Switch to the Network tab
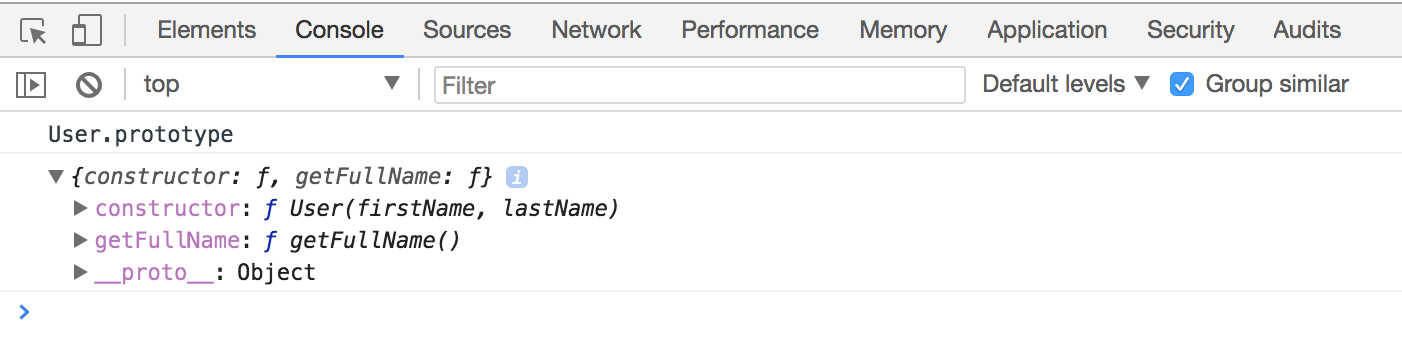The width and height of the screenshot is (1402, 362). tap(596, 30)
